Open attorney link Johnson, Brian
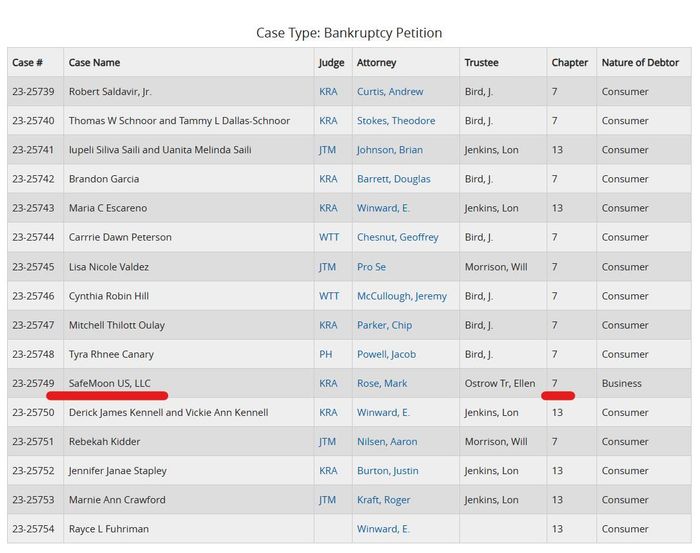The image size is (700, 553). [x=389, y=150]
